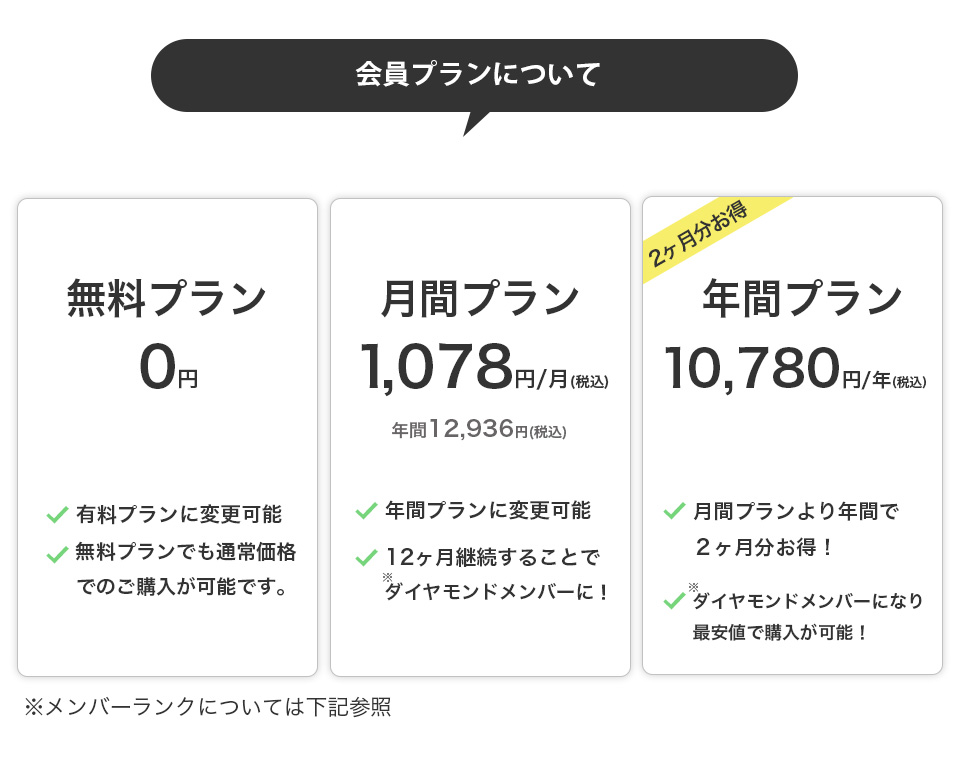Select the 月間プラン card title
960x781 pixels.
click(x=480, y=299)
